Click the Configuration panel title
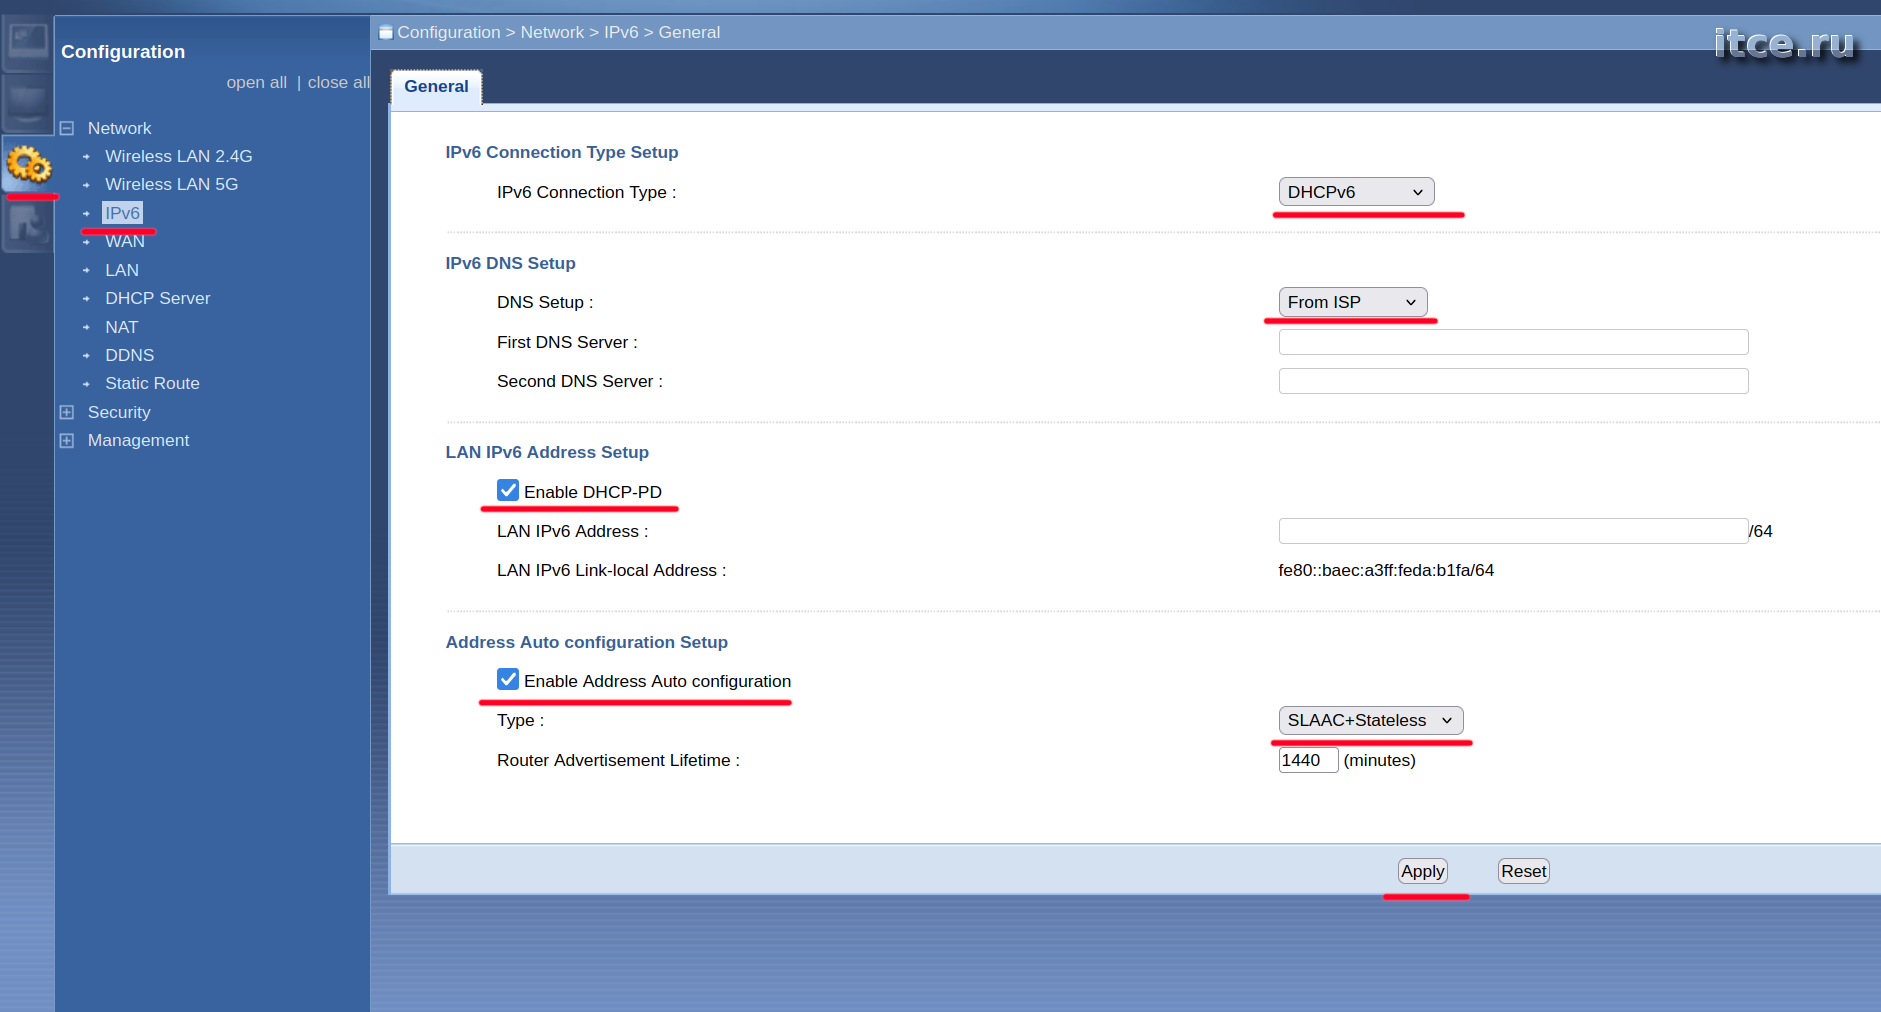This screenshot has width=1881, height=1012. coord(123,52)
